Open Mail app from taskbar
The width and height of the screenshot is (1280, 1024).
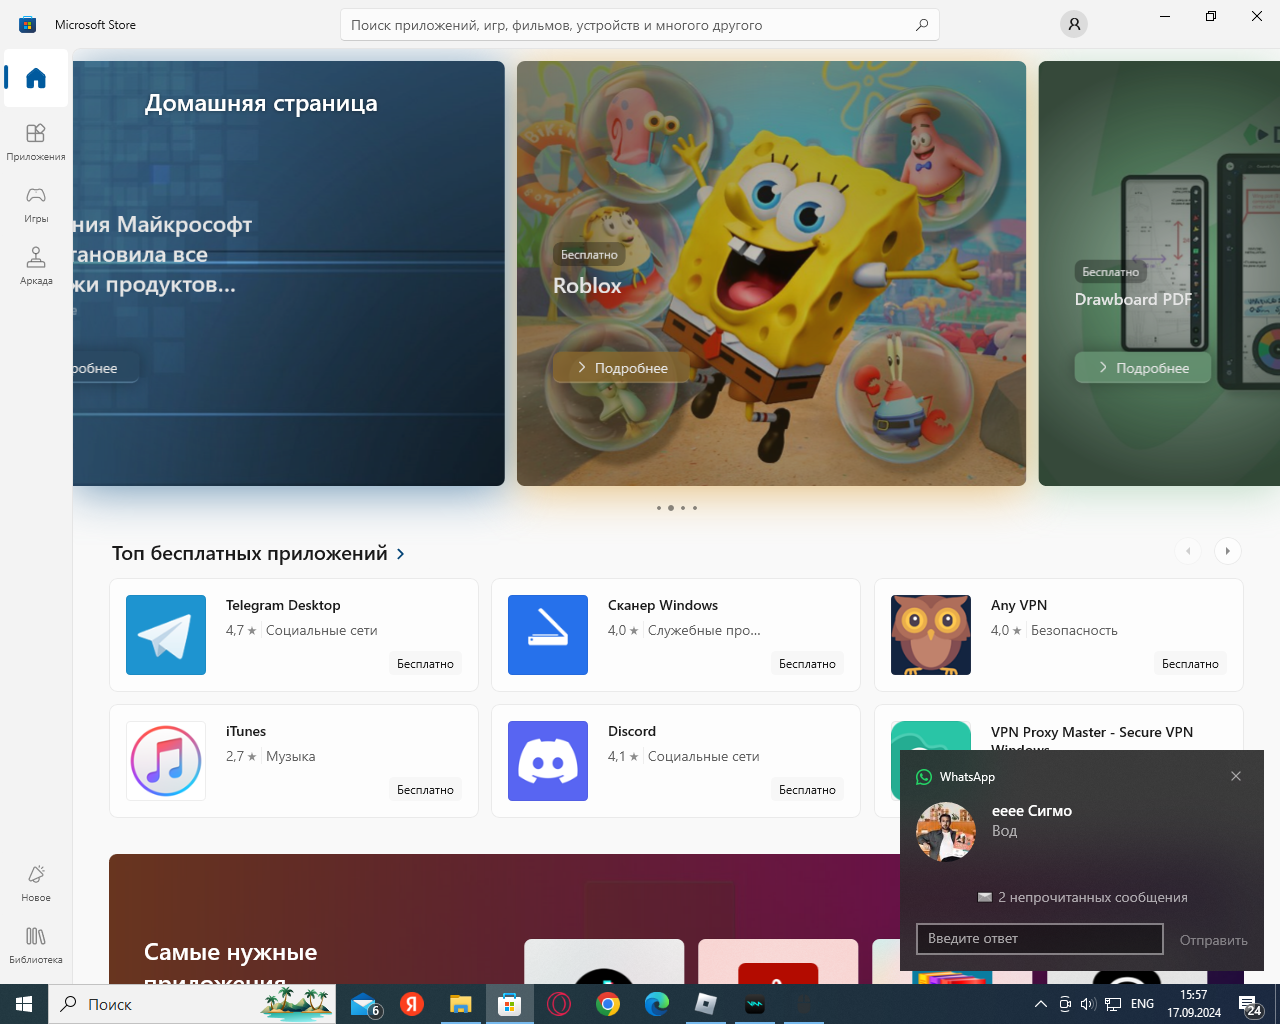(x=365, y=1004)
